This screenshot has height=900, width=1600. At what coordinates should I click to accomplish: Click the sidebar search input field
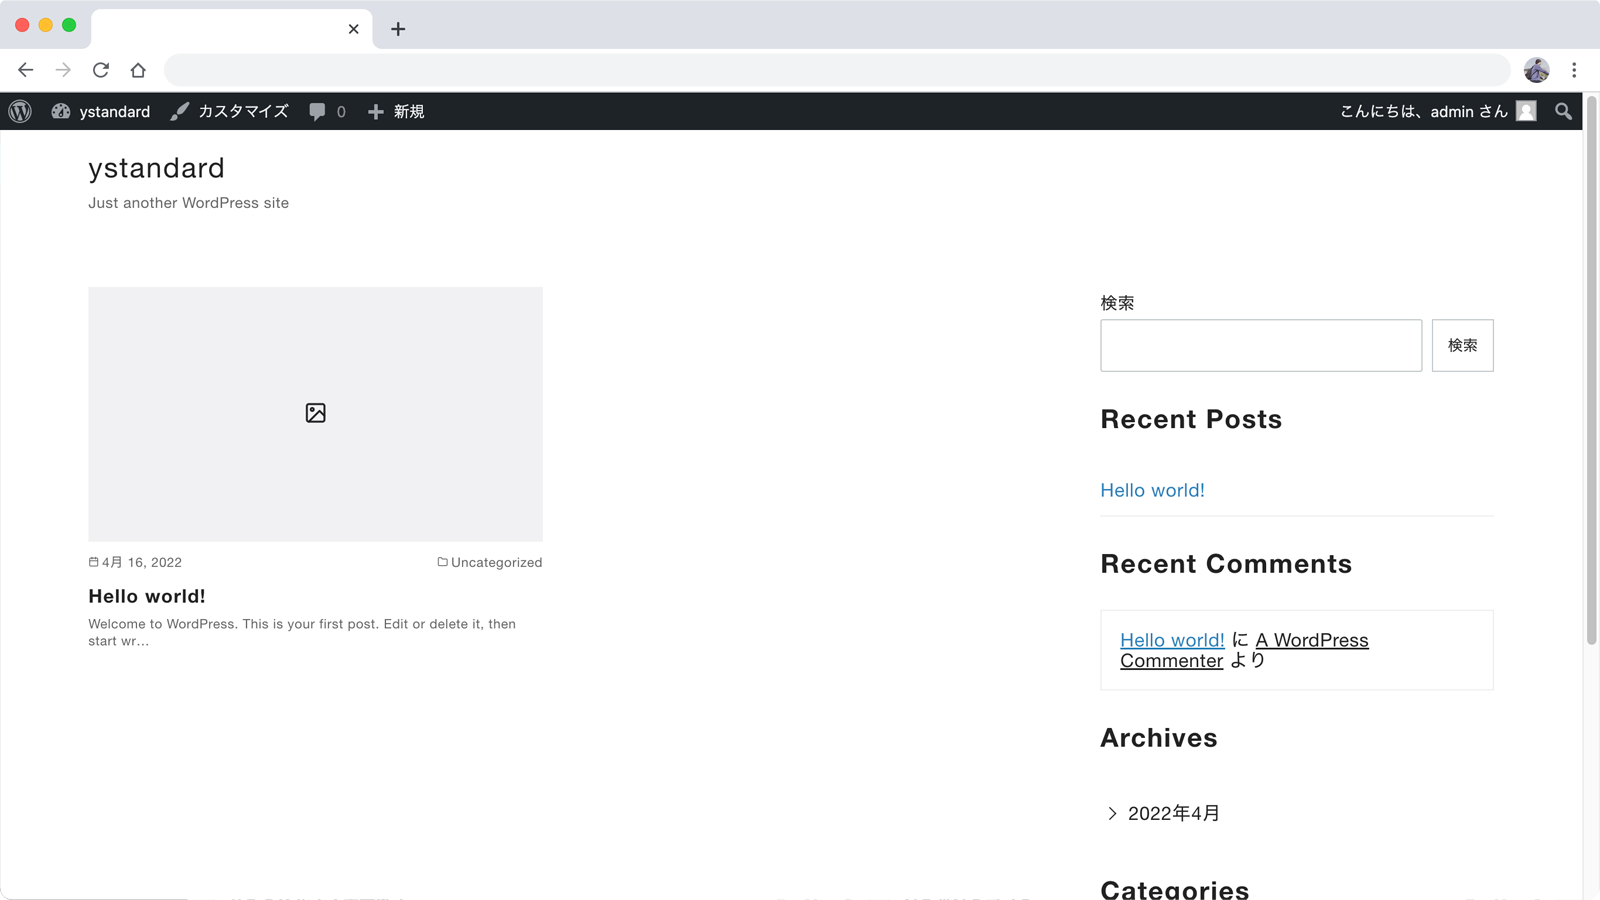pos(1260,345)
